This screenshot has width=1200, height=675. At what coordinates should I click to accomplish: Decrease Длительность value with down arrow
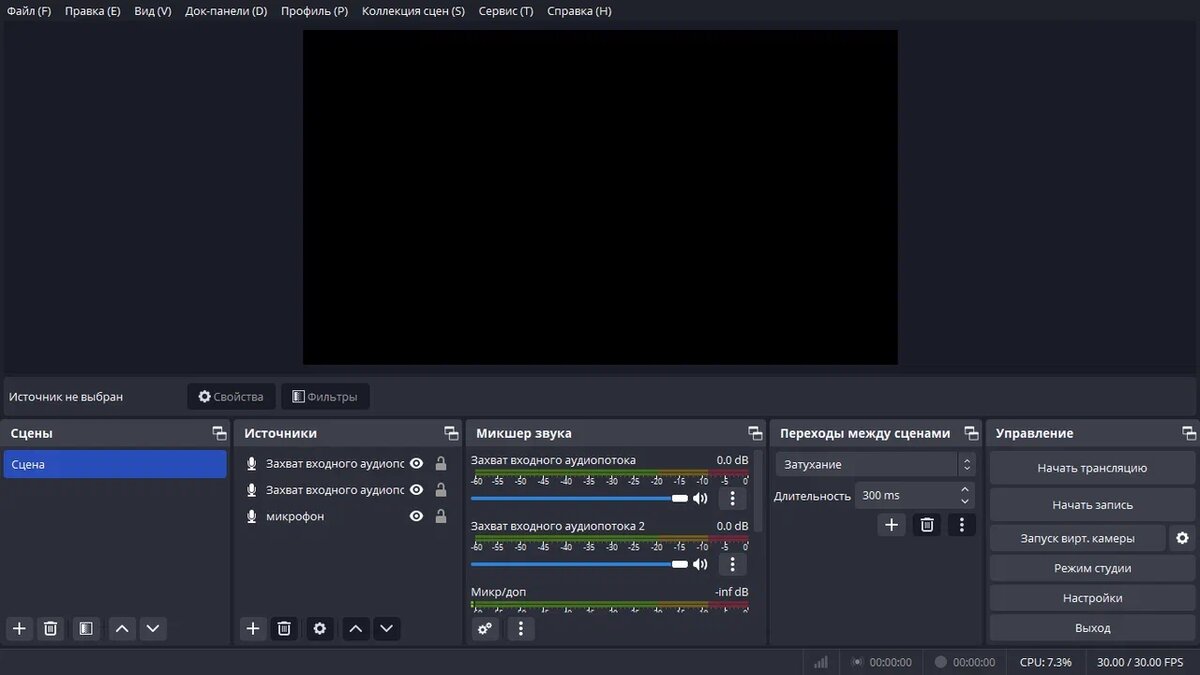tap(965, 501)
